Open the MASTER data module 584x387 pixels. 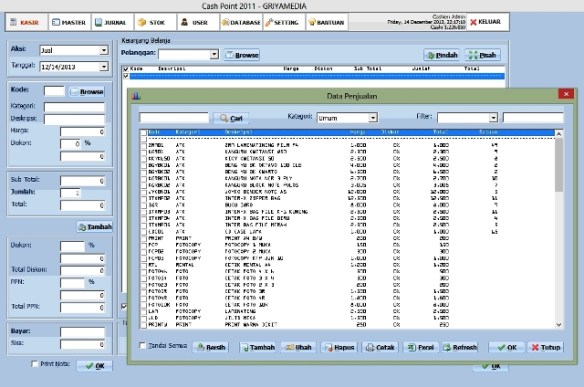(69, 22)
